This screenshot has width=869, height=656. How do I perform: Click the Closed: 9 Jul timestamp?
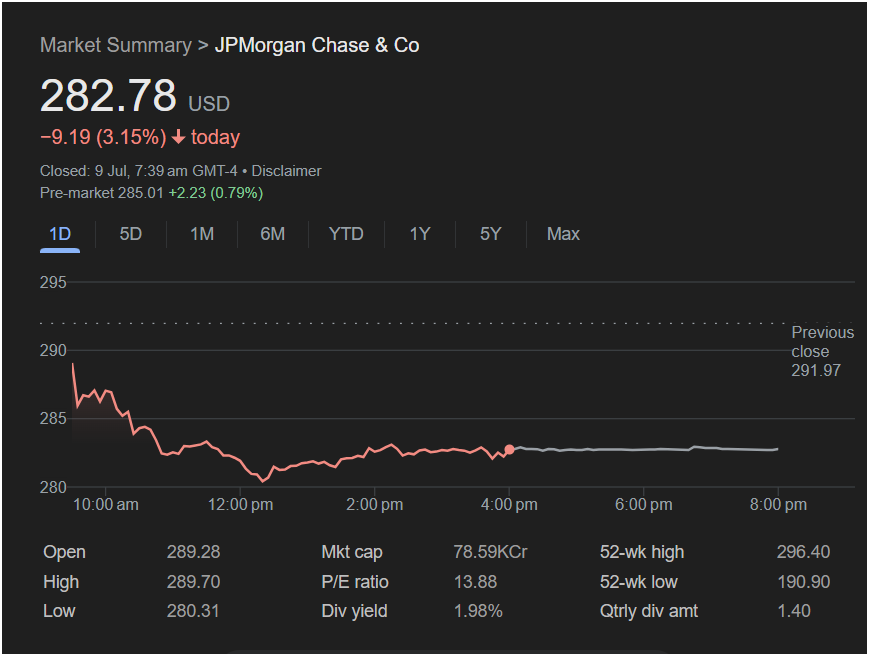tap(139, 171)
